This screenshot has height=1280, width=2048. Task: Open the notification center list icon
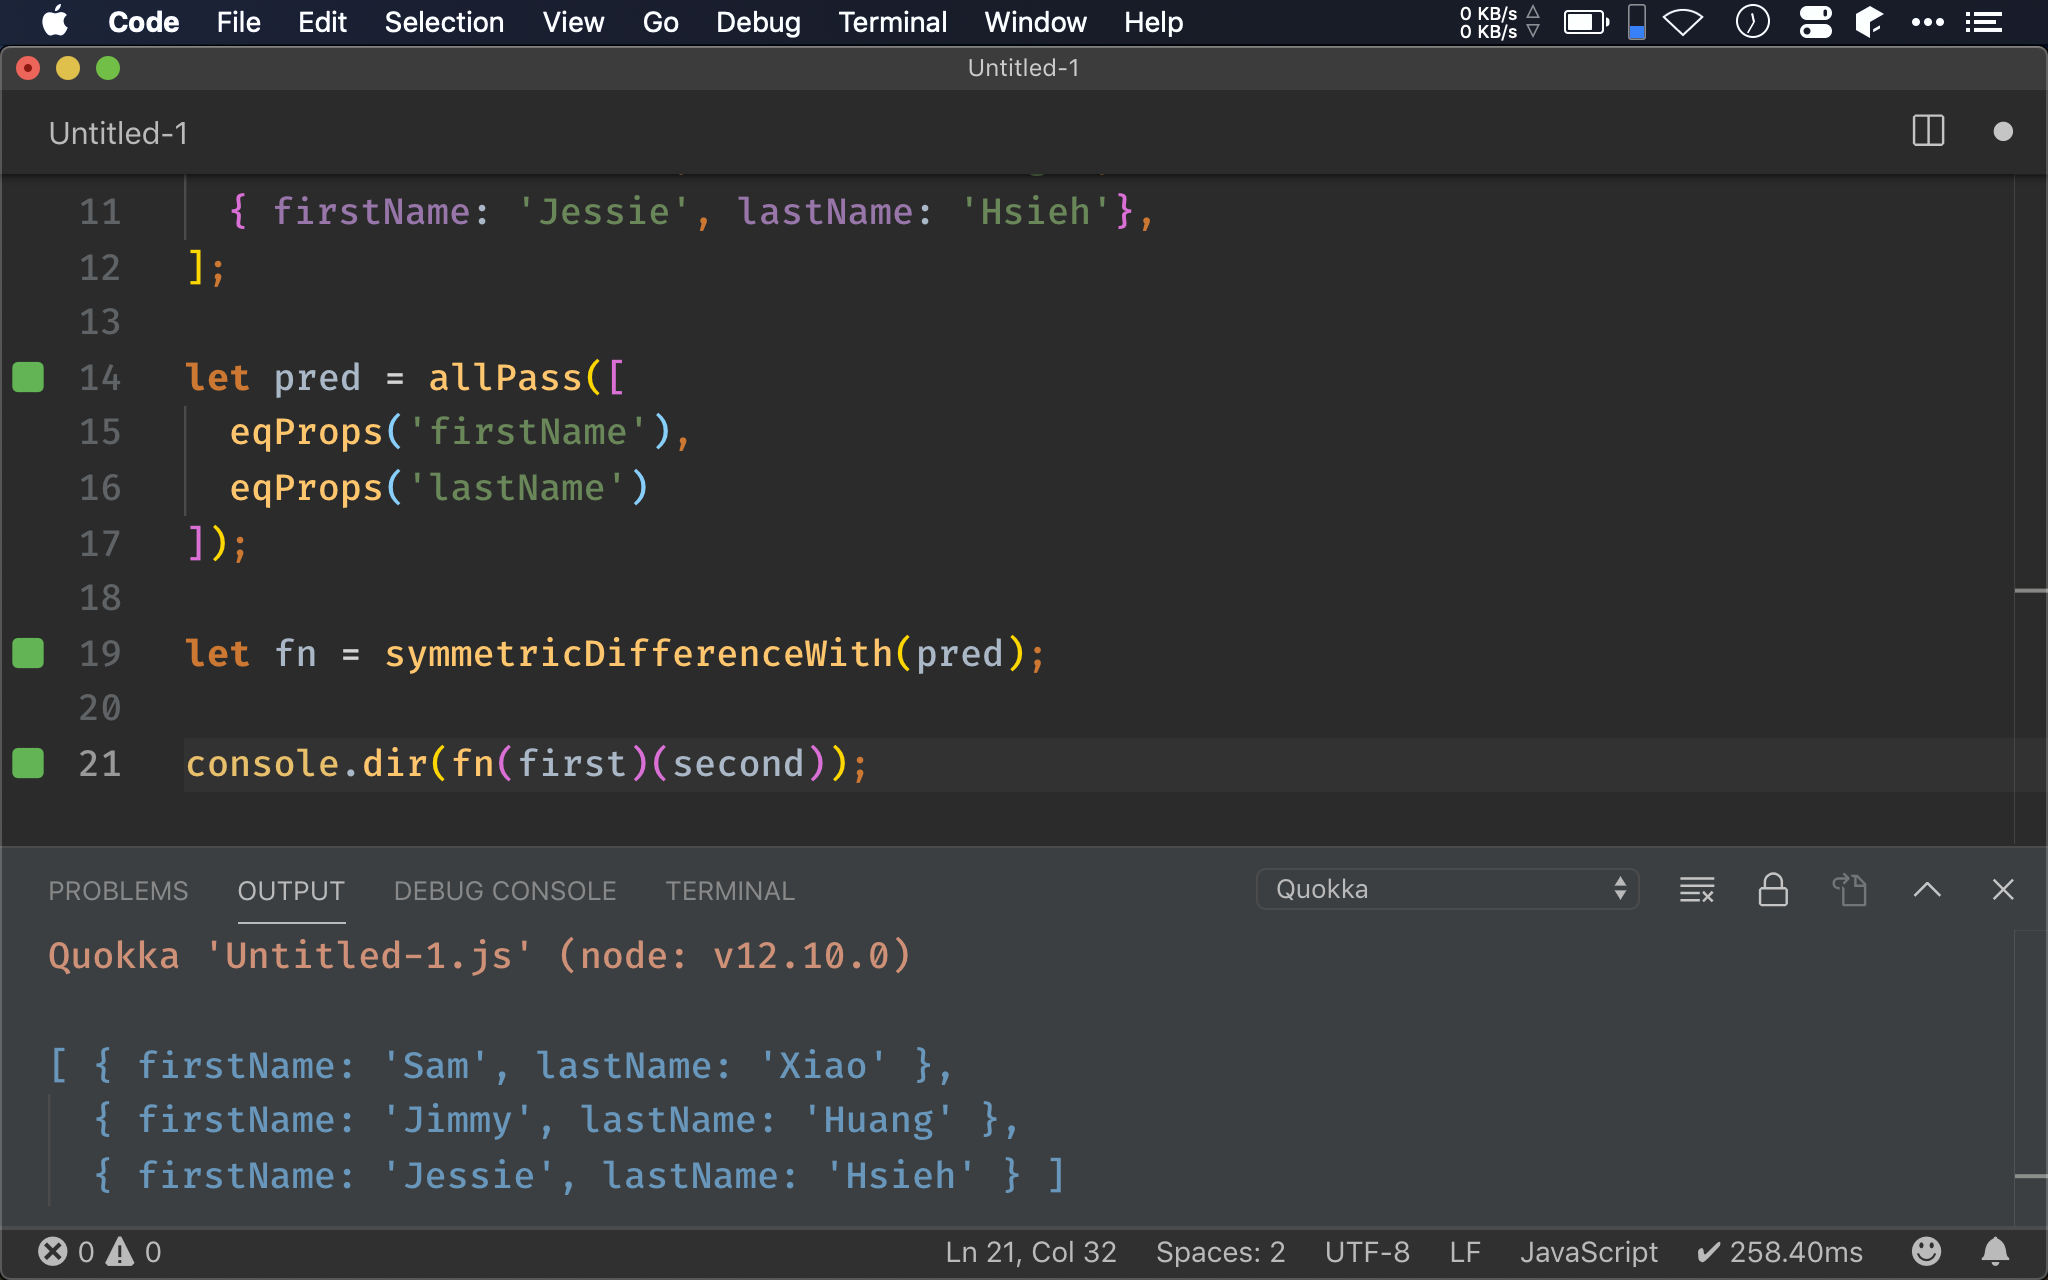pyautogui.click(x=1983, y=22)
